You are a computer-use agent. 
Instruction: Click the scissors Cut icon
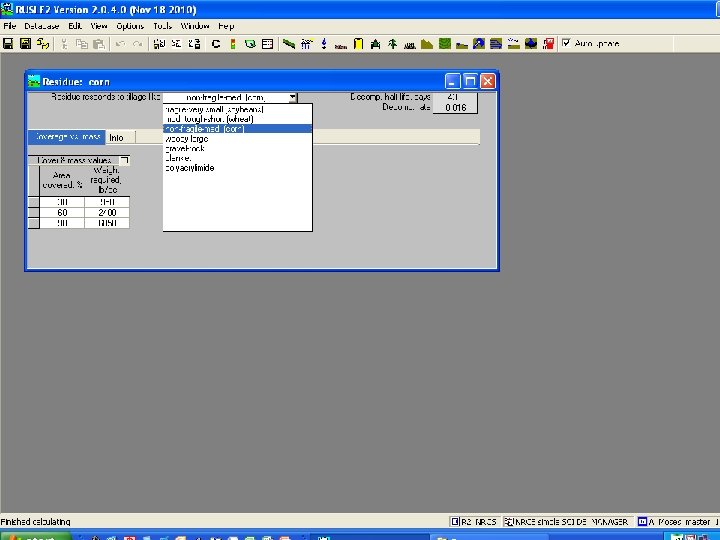click(64, 44)
